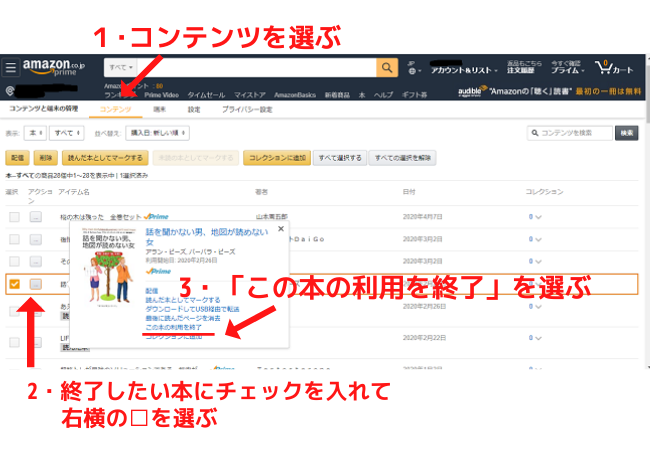
Task: Open the すべて filter next to 本
Action: click(x=67, y=133)
